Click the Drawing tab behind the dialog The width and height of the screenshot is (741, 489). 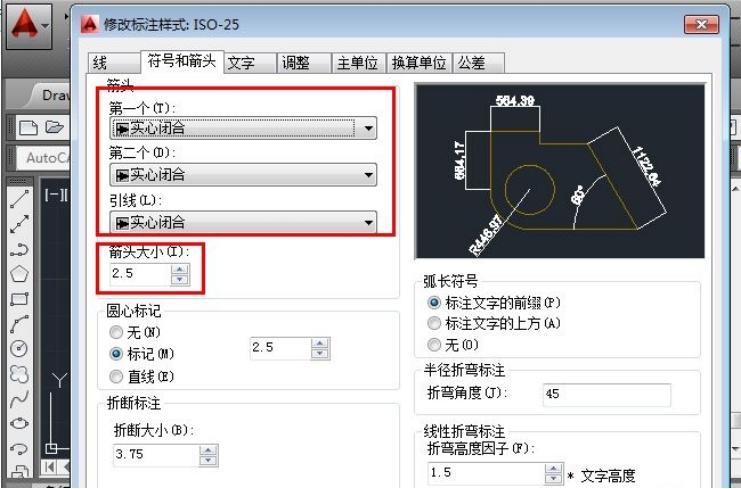52,95
